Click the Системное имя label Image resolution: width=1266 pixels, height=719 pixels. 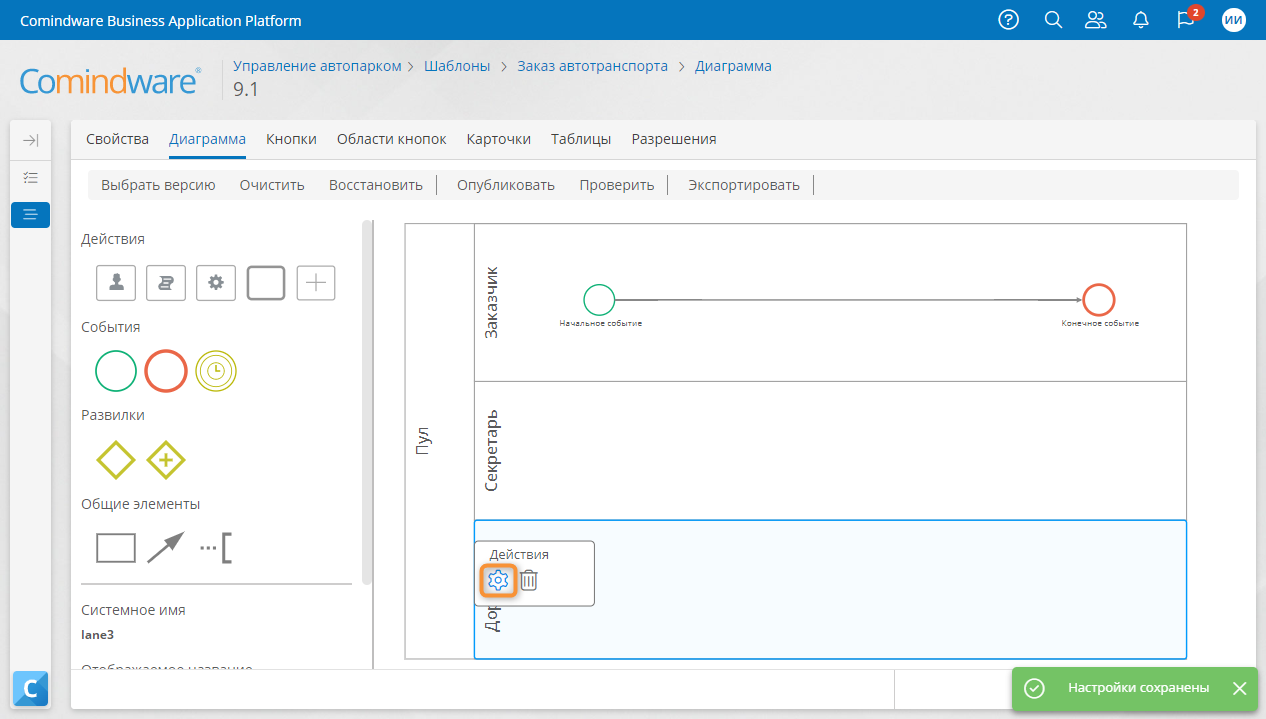(x=133, y=610)
